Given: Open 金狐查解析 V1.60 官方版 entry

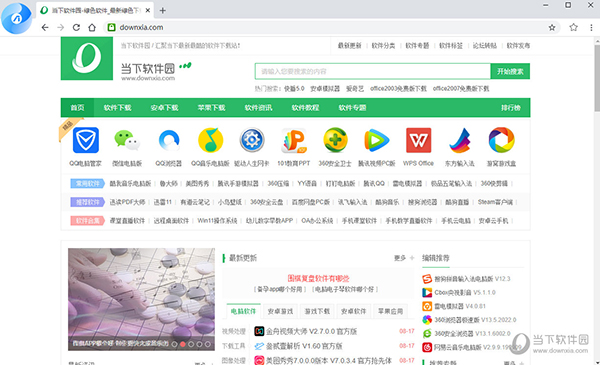Looking at the screenshot, I should point(304,346).
